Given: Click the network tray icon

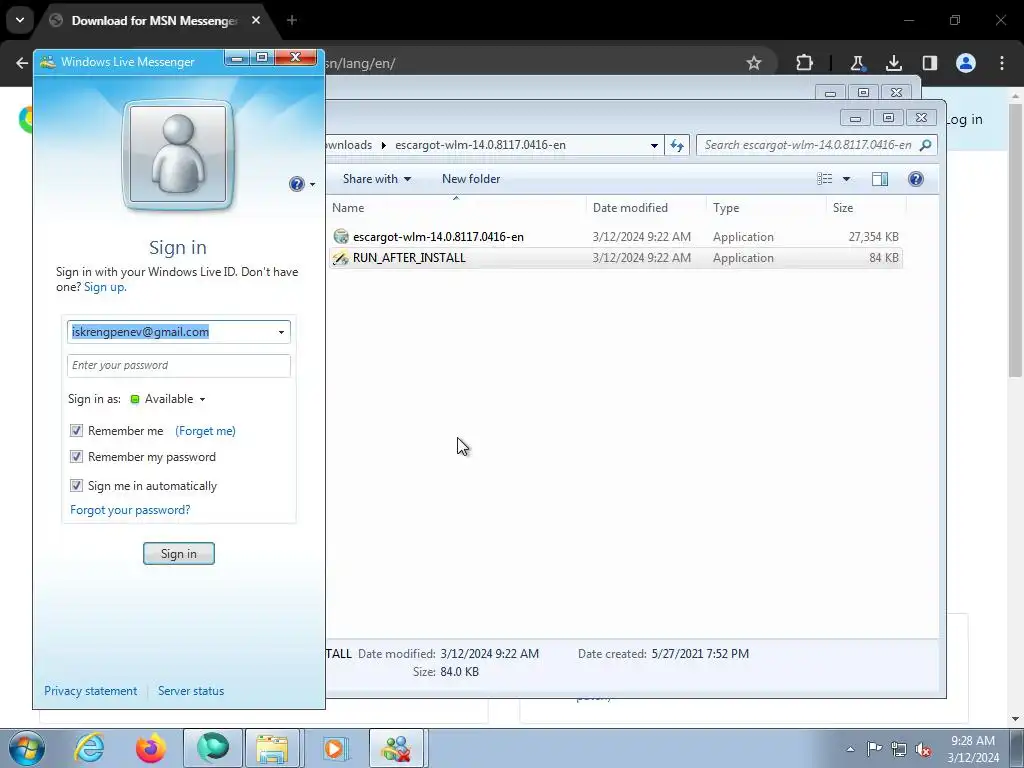Looking at the screenshot, I should [899, 750].
